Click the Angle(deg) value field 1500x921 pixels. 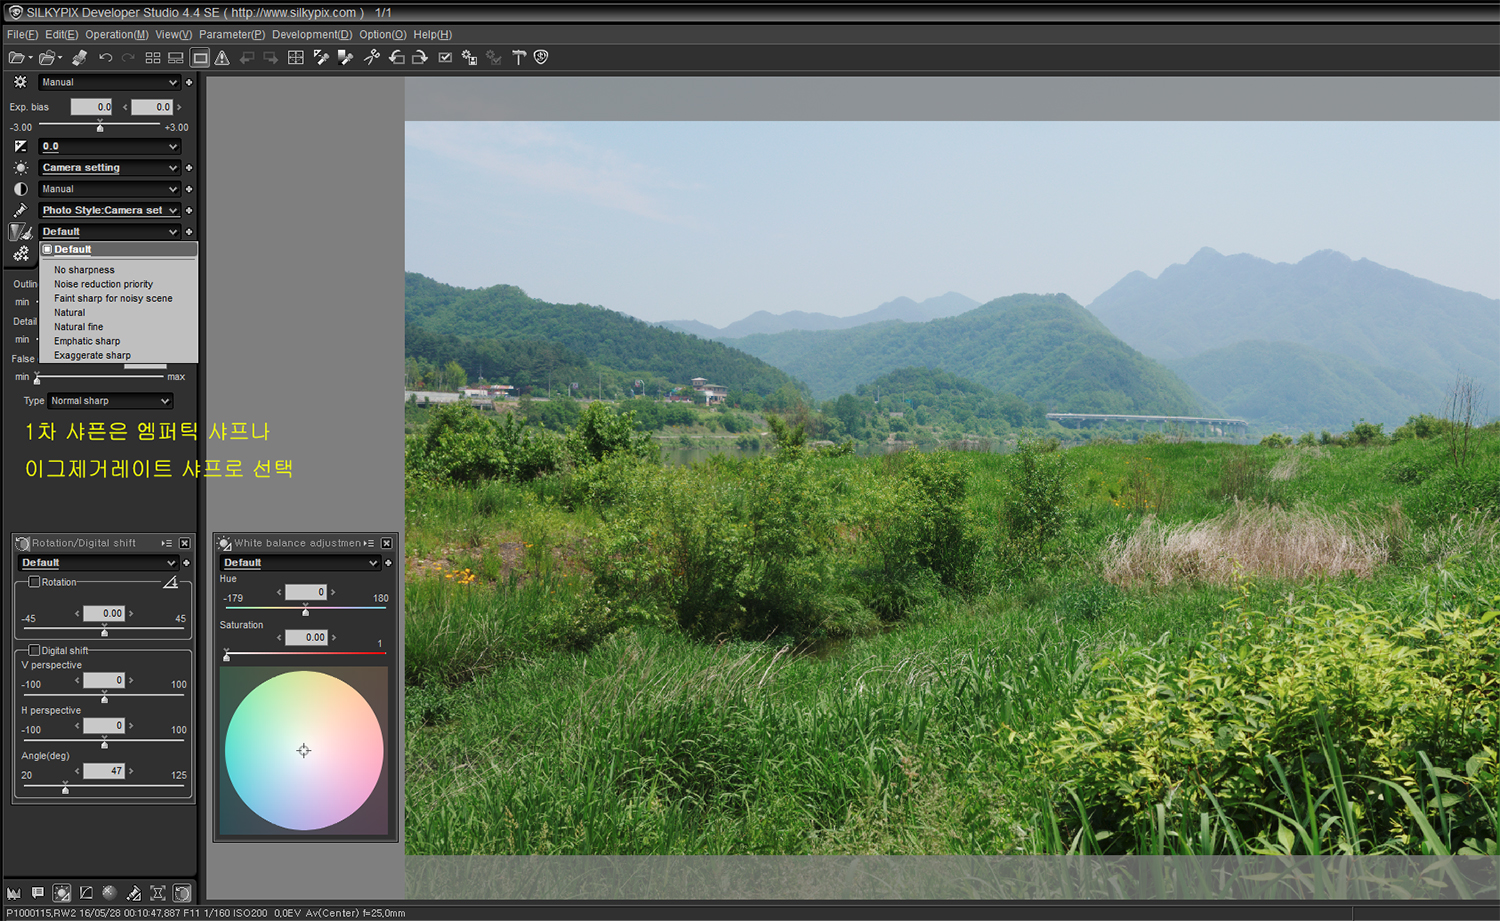coord(104,771)
